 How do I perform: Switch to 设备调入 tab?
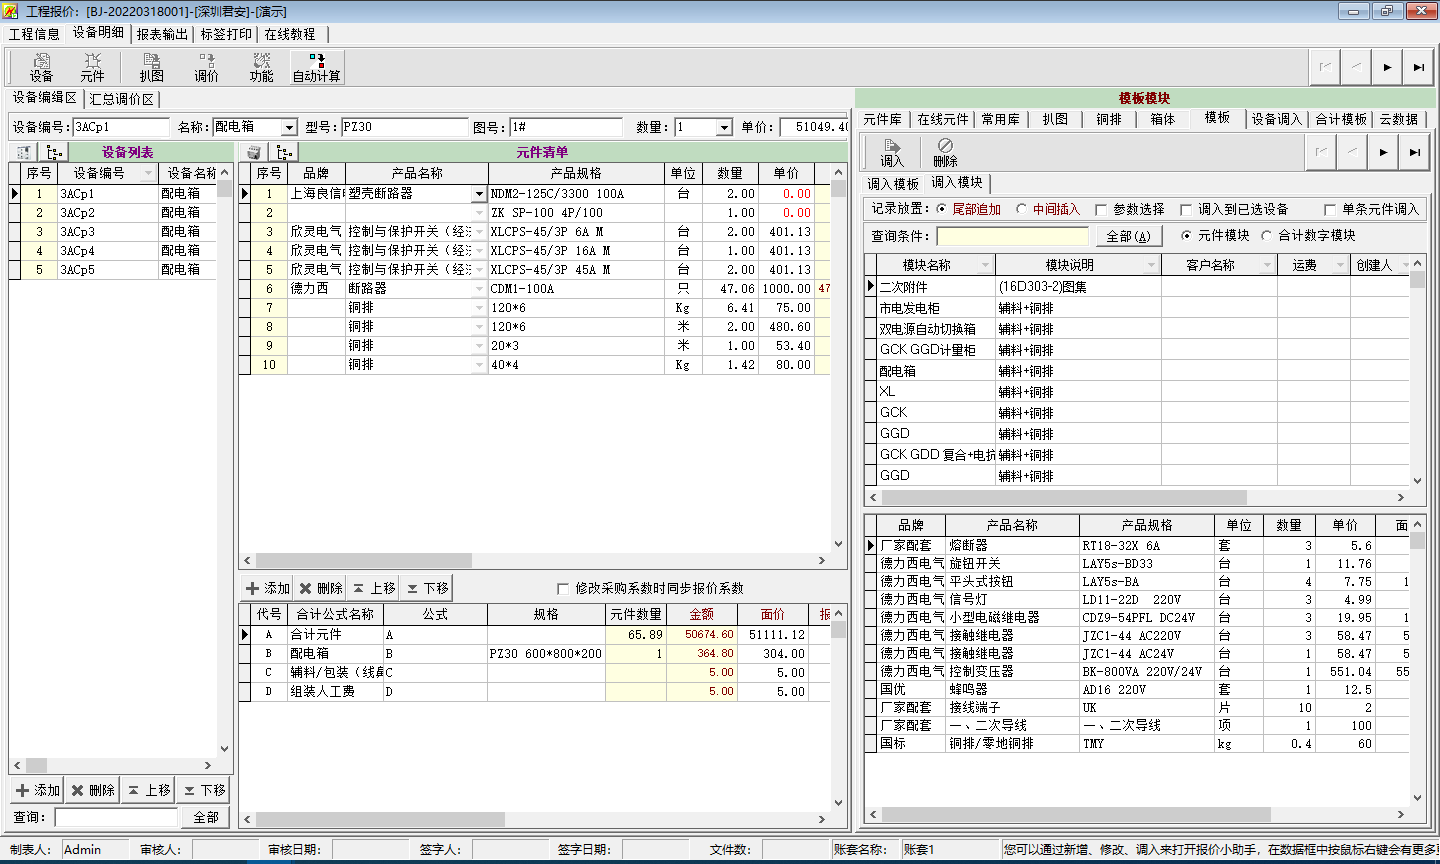pos(1277,119)
